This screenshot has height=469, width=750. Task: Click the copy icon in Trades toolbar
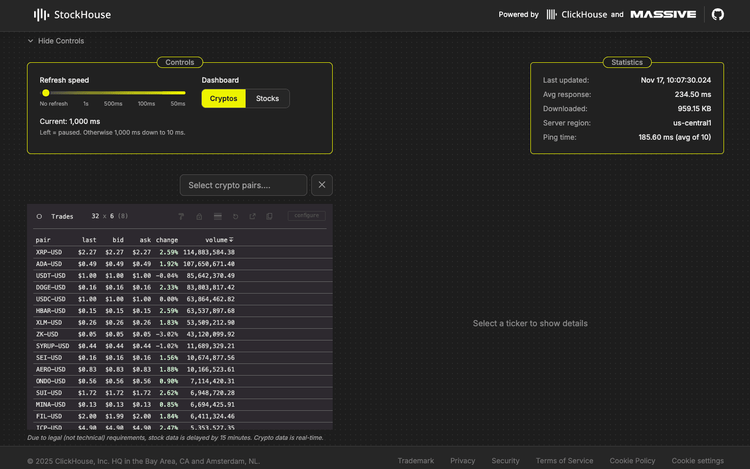[x=269, y=216]
